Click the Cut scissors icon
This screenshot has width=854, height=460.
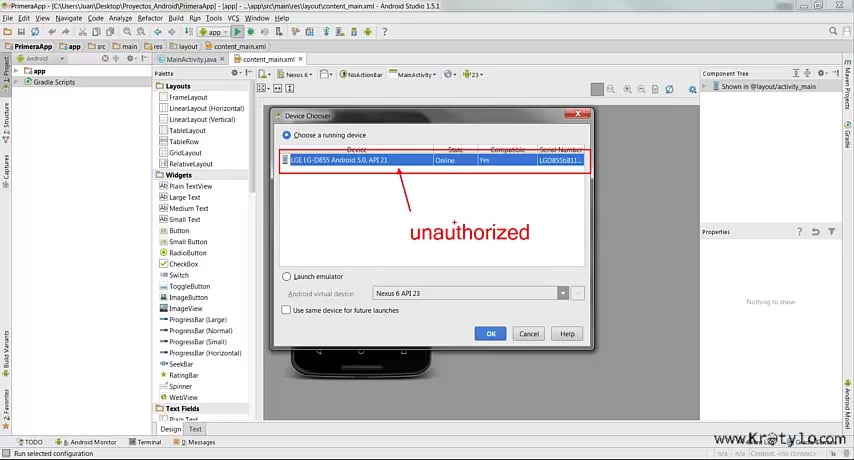coord(82,32)
